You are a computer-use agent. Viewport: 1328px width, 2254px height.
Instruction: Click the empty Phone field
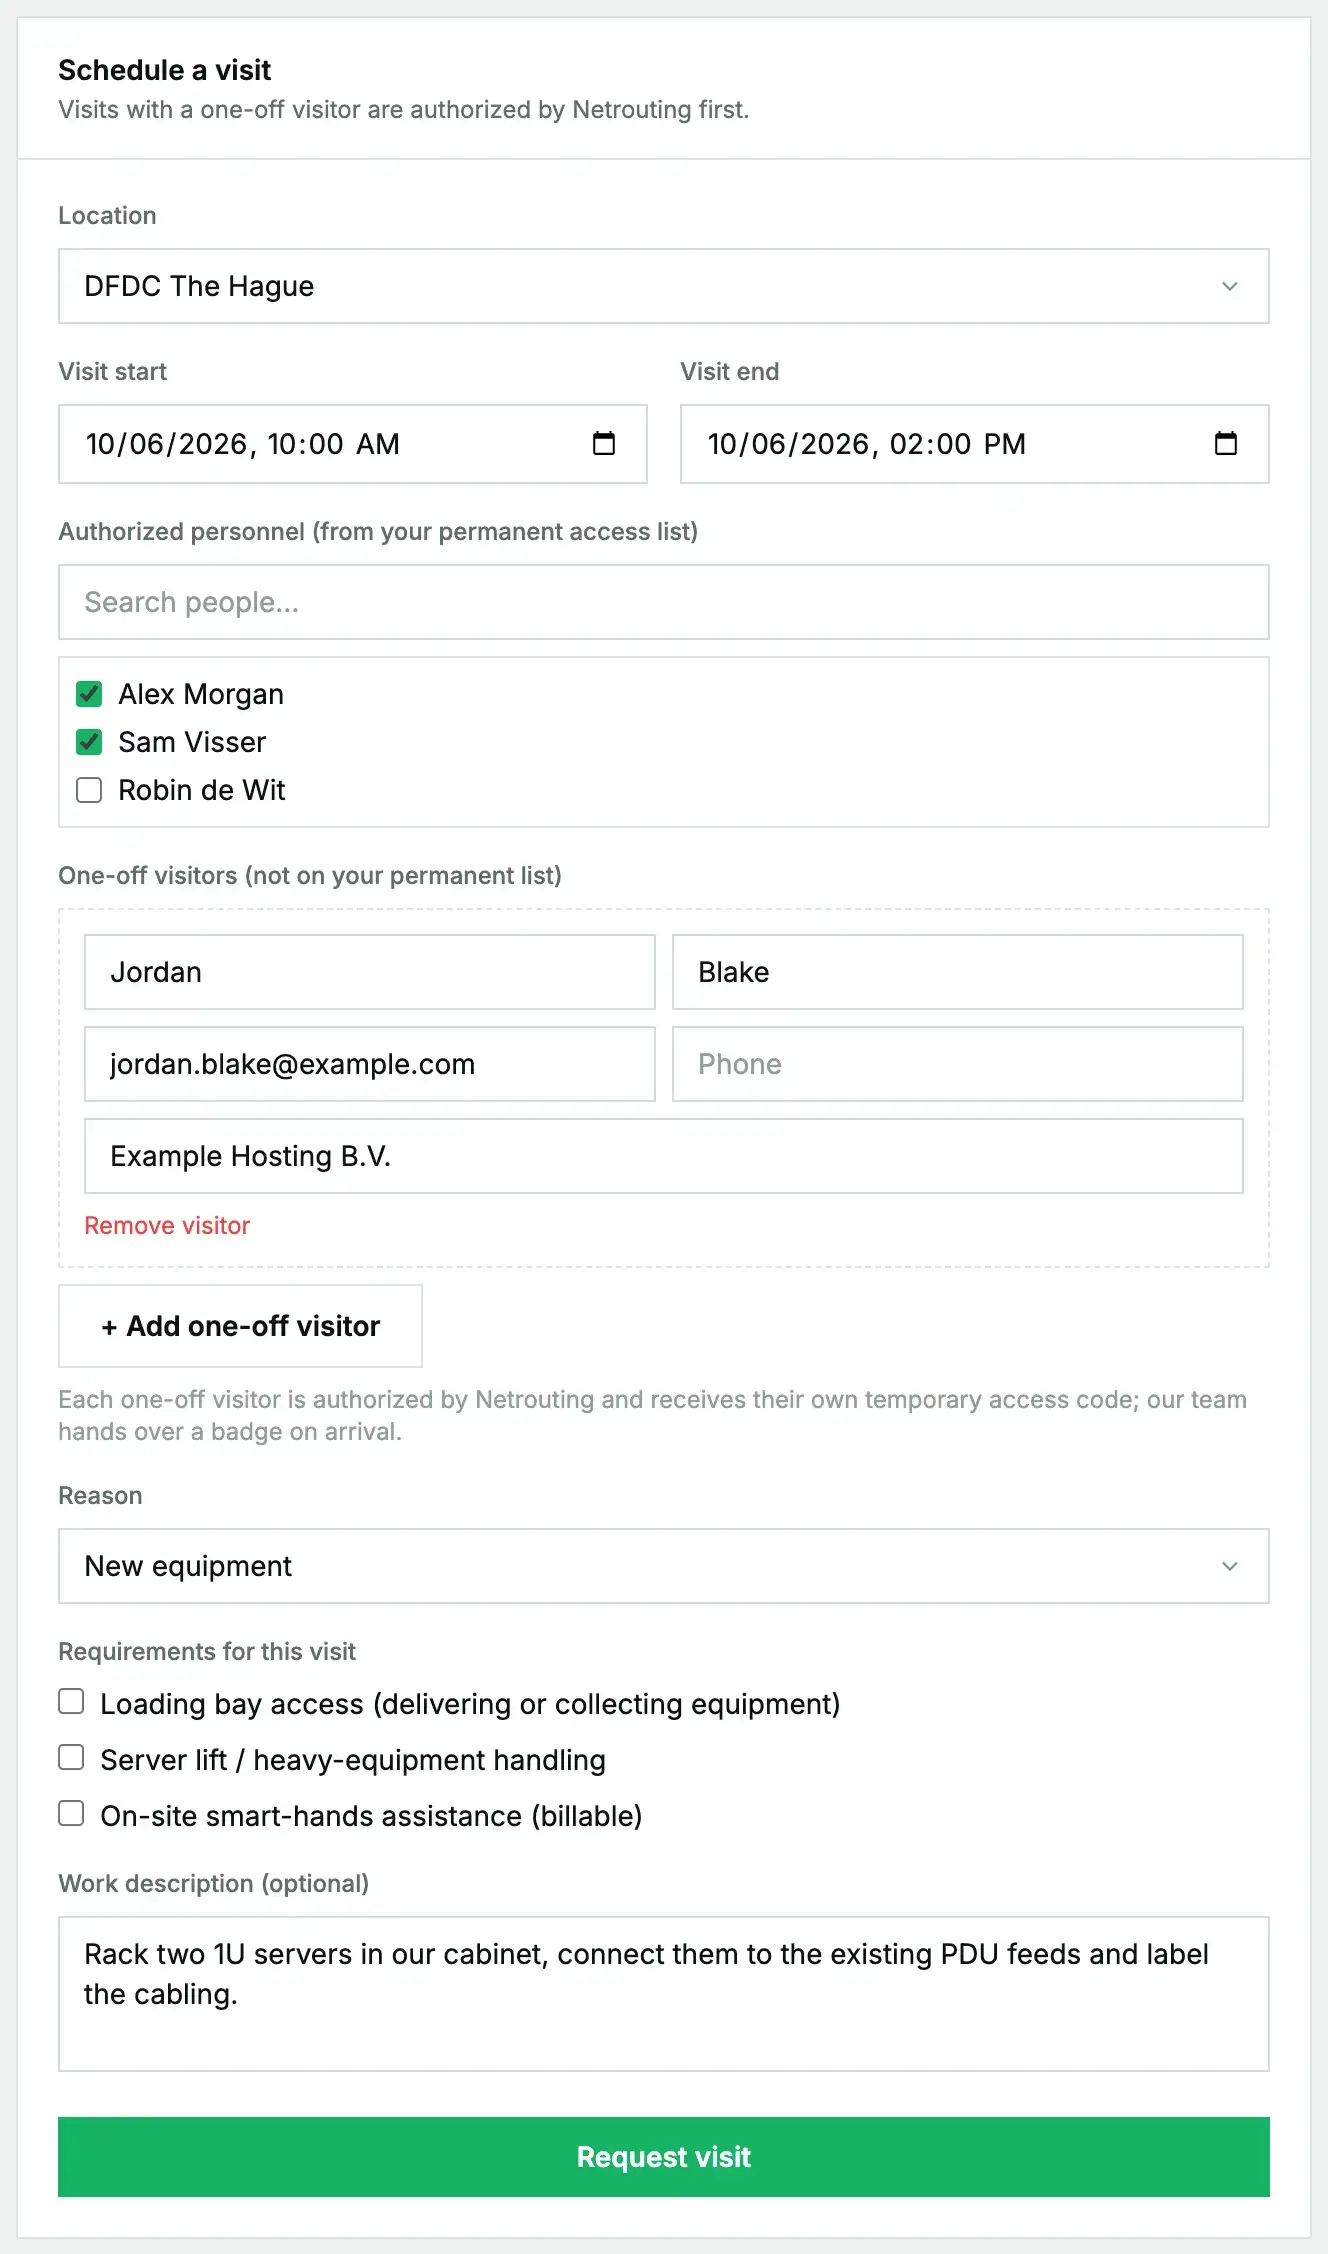click(x=958, y=1064)
